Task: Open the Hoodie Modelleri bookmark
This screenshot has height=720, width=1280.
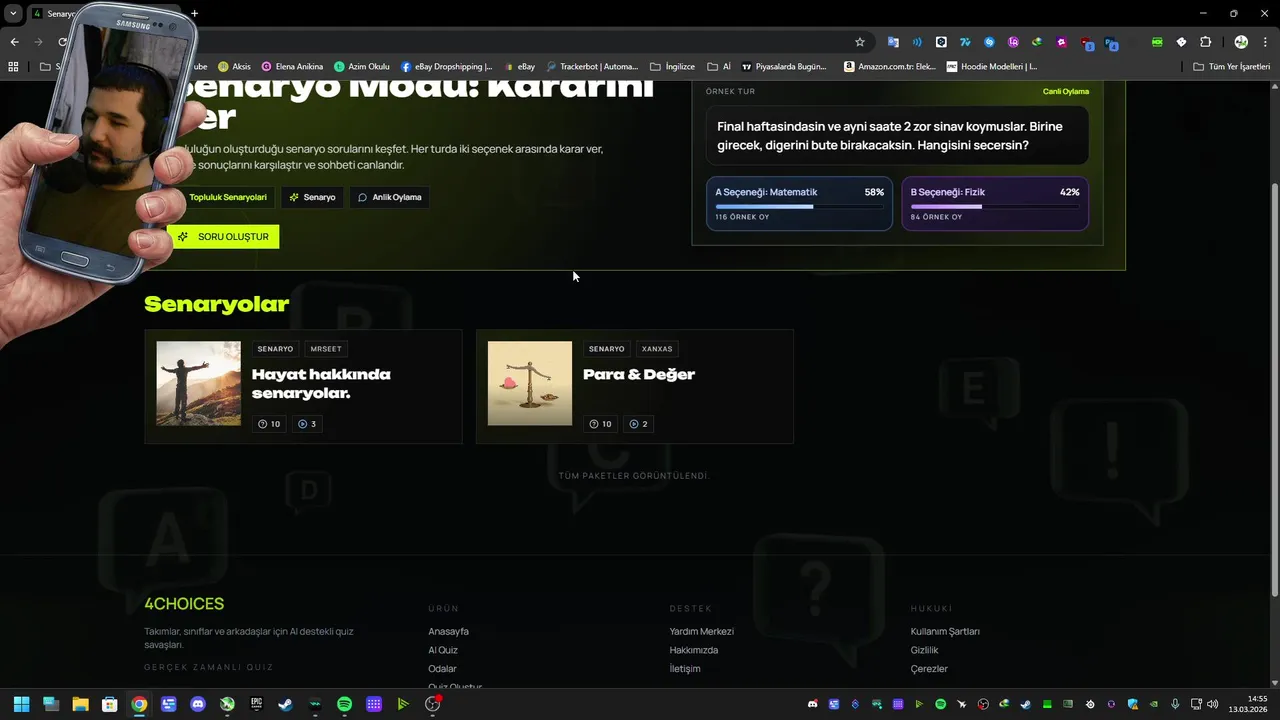Action: point(992,67)
